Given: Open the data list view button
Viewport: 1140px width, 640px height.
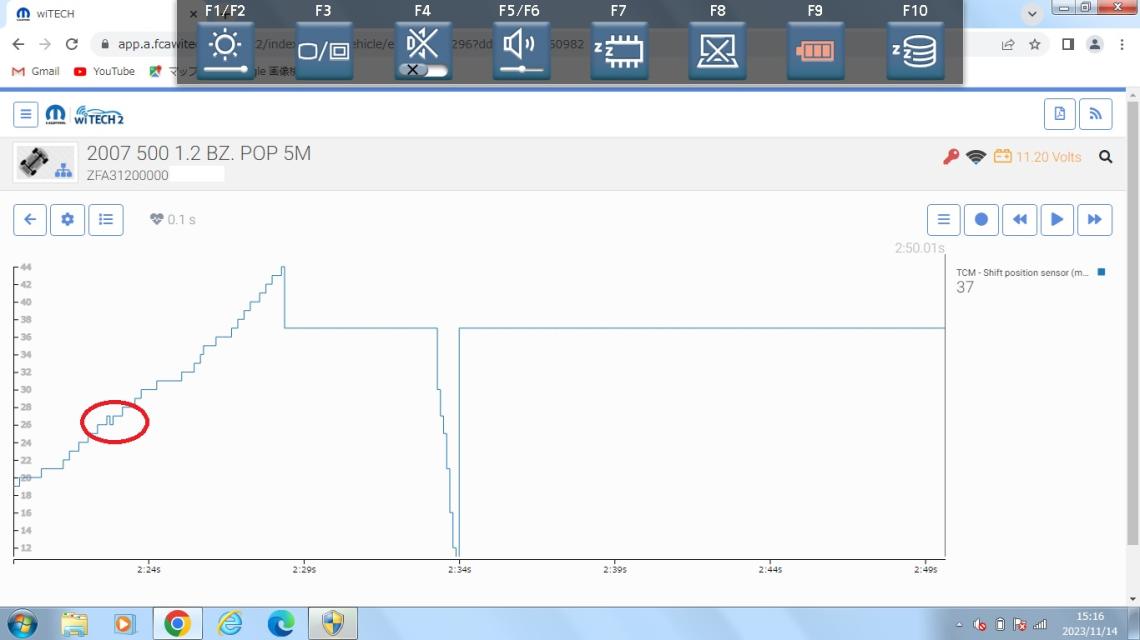Looking at the screenshot, I should point(106,220).
